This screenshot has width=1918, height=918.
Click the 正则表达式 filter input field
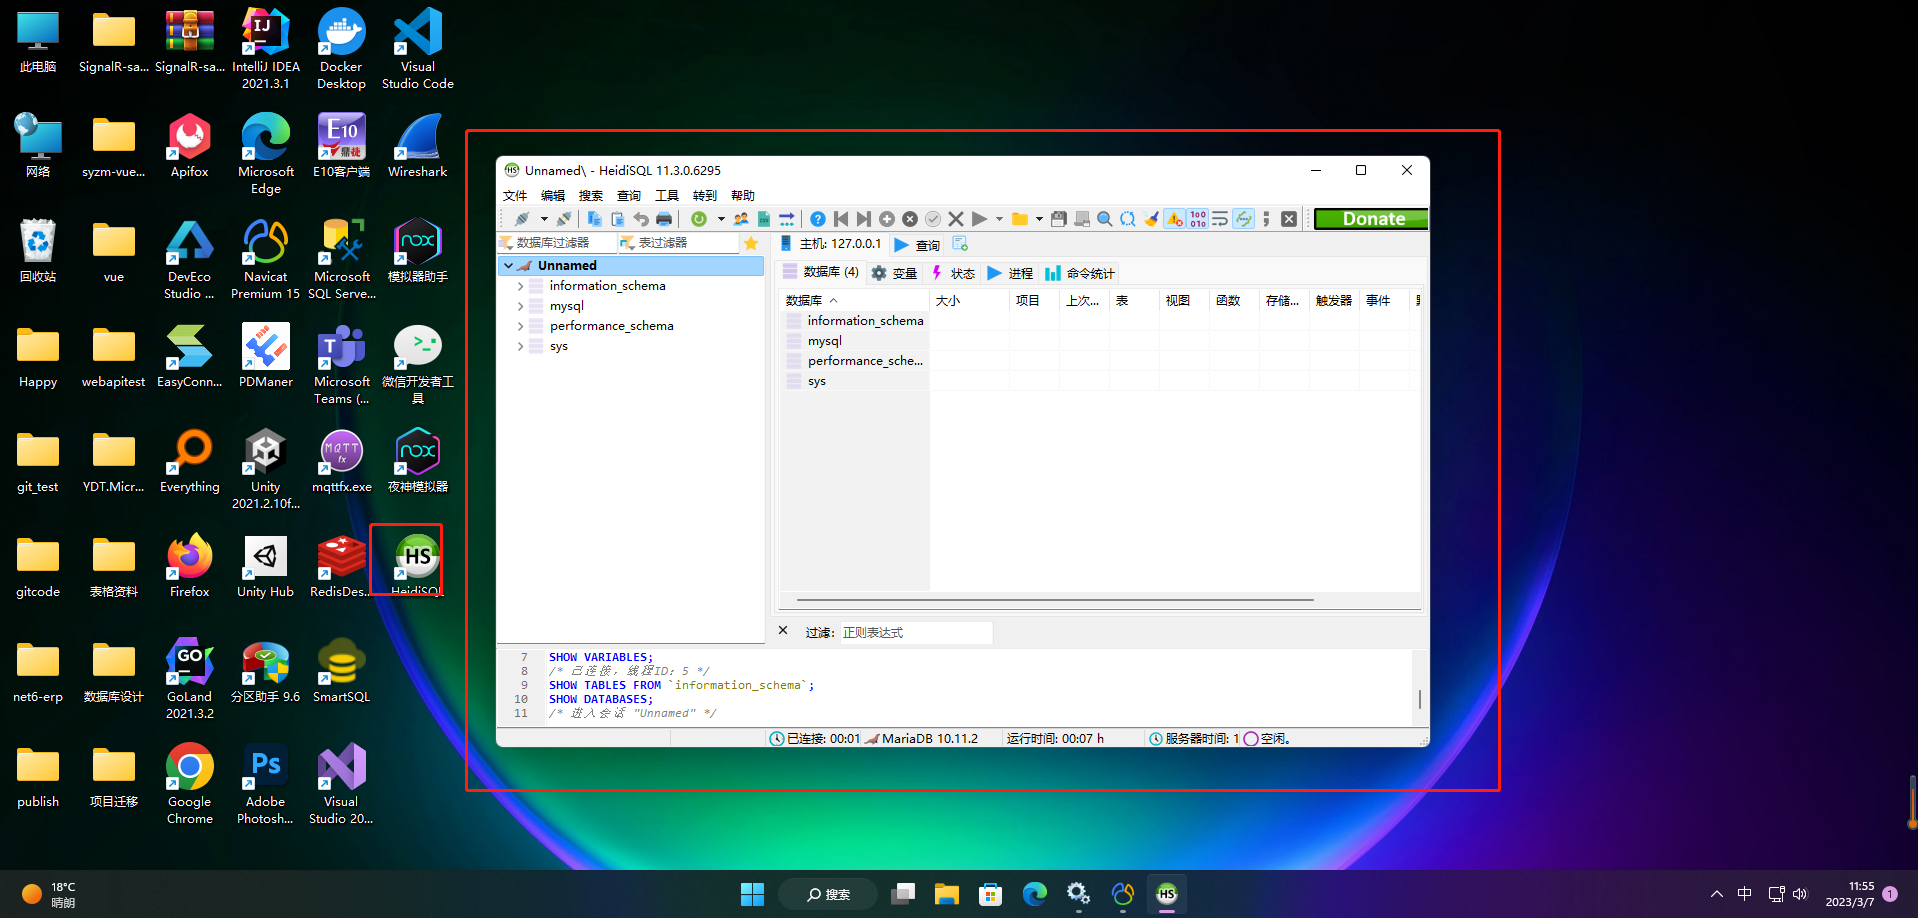(x=914, y=633)
